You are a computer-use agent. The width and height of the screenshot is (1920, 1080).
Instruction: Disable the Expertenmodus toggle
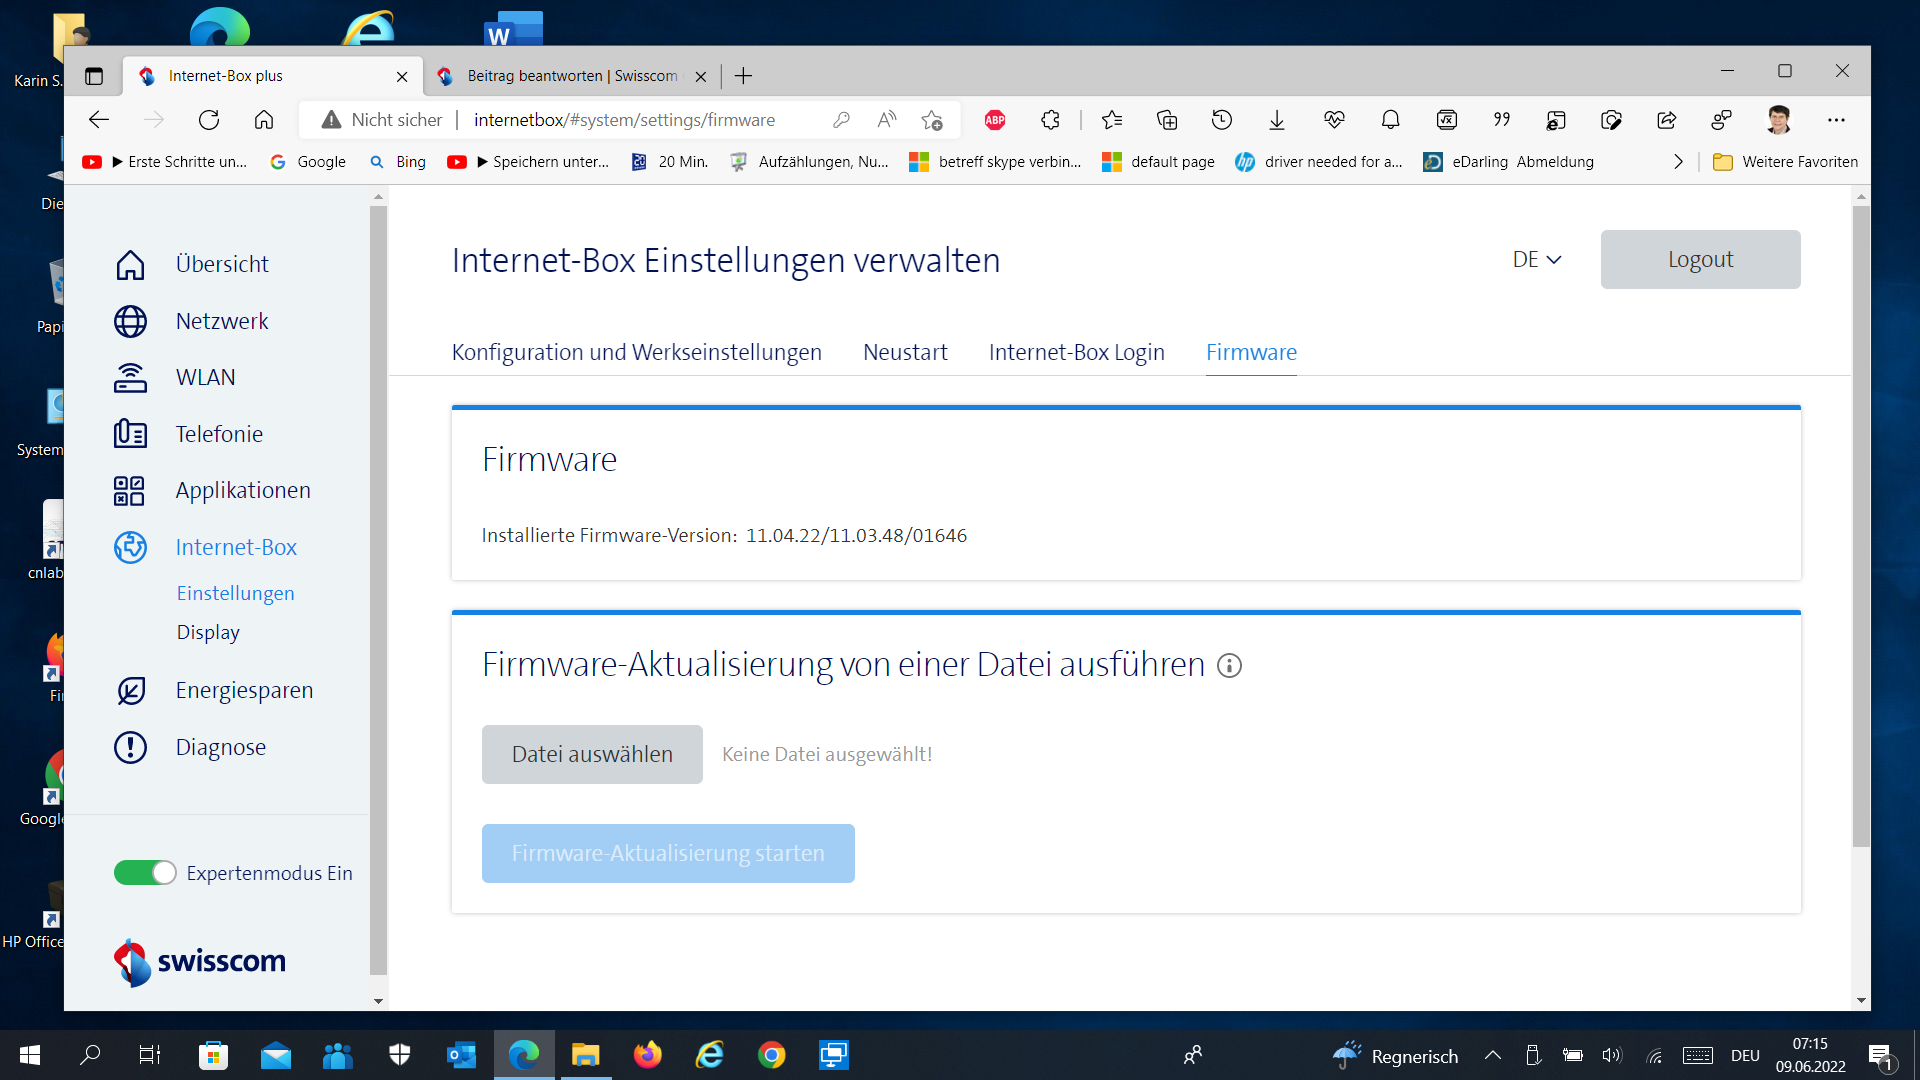(x=144, y=872)
